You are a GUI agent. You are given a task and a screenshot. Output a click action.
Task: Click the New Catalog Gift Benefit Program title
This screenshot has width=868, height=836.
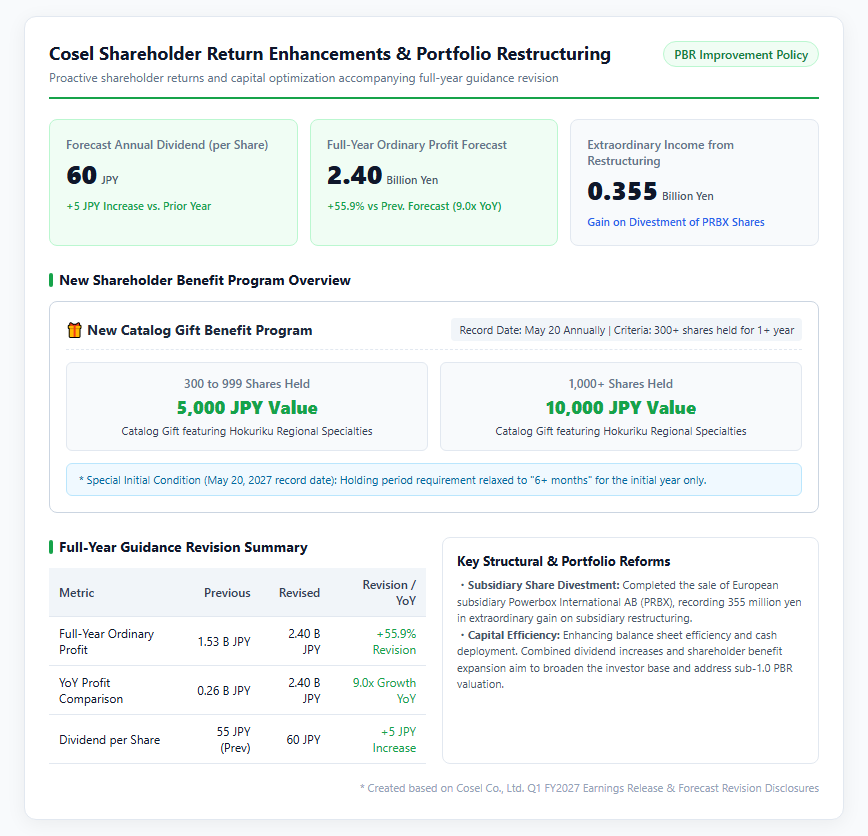[x=200, y=331]
